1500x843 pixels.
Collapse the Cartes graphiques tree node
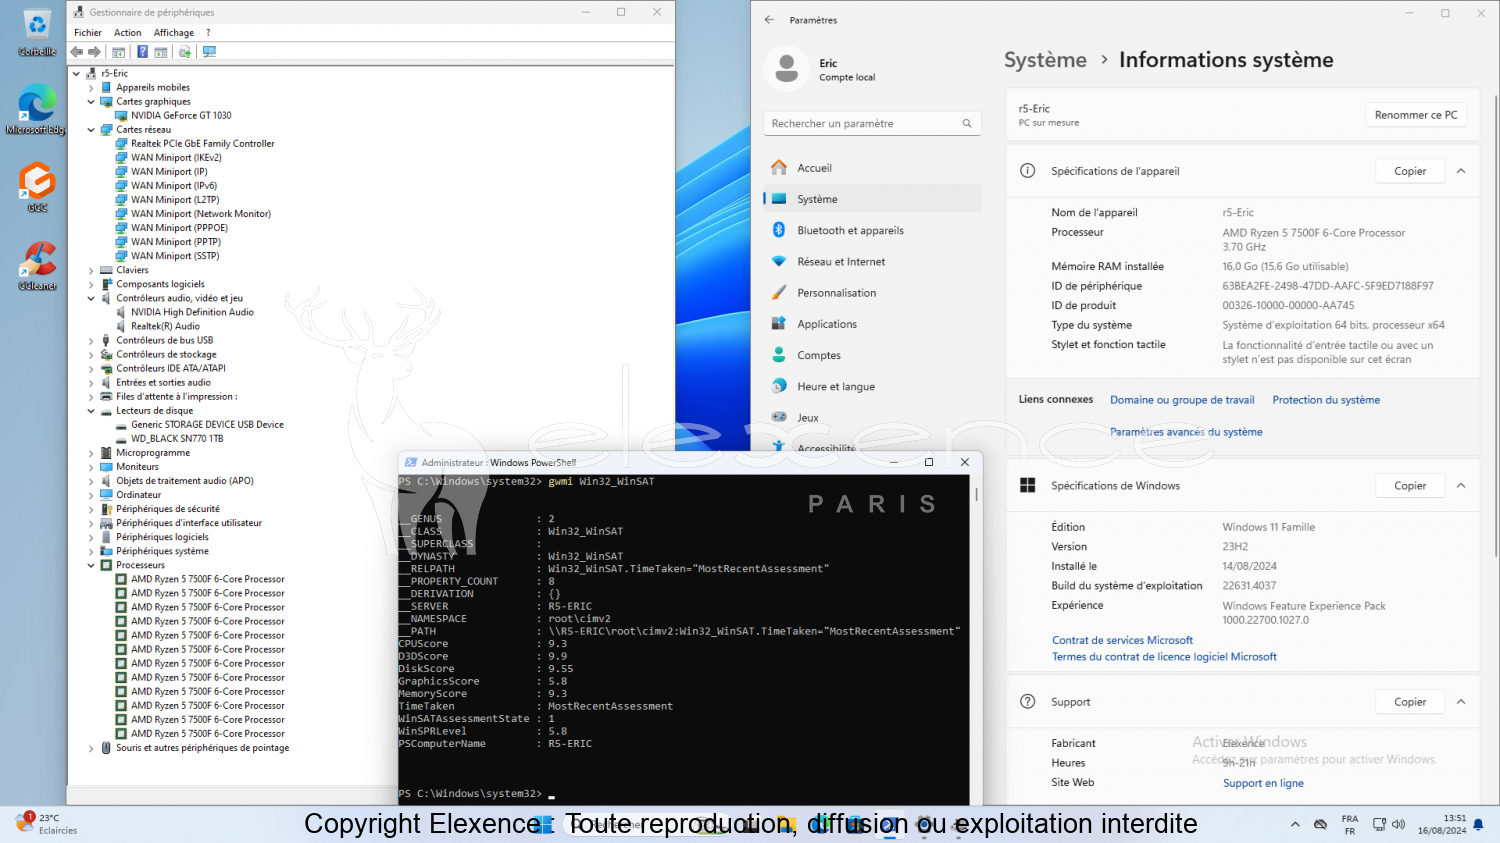coord(91,102)
